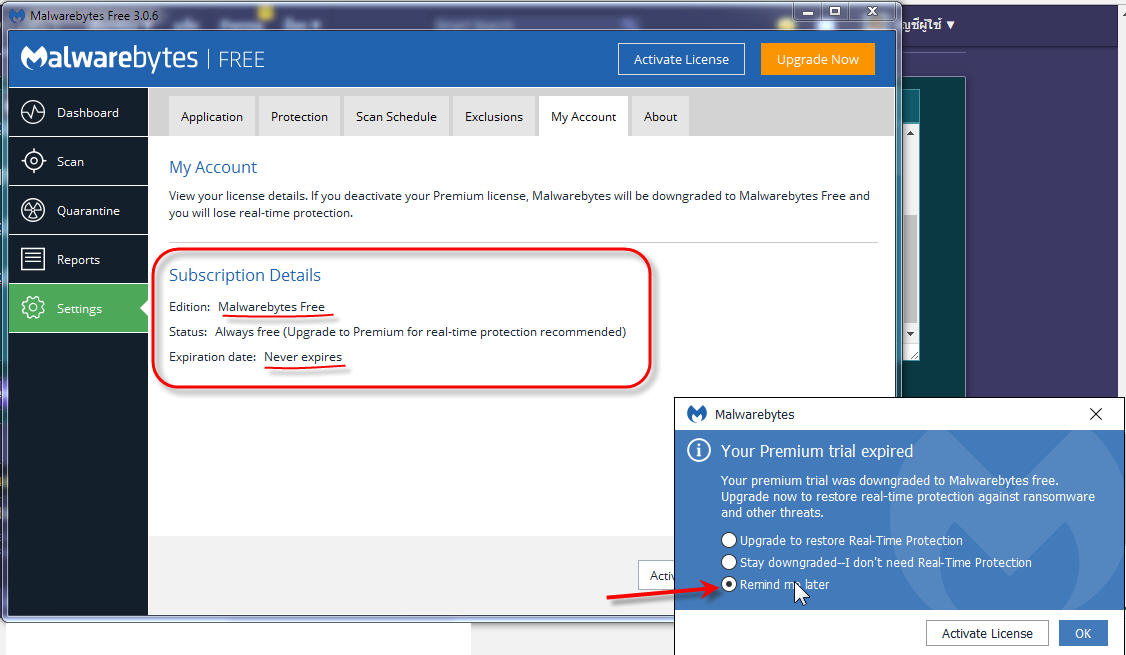1126x655 pixels.
Task: Click the info icon in trial popup
Action: click(x=698, y=450)
